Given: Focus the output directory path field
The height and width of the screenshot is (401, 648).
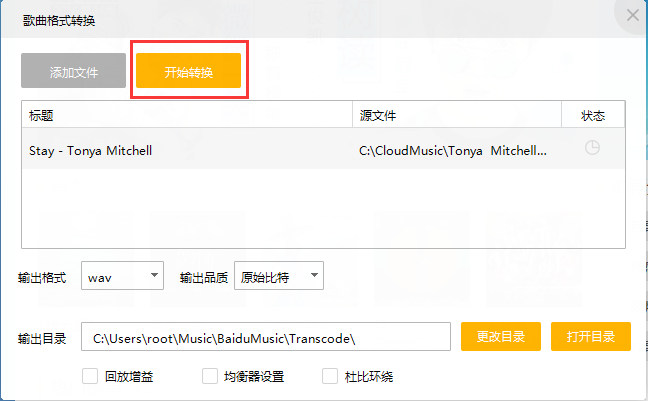Looking at the screenshot, I should [x=265, y=337].
